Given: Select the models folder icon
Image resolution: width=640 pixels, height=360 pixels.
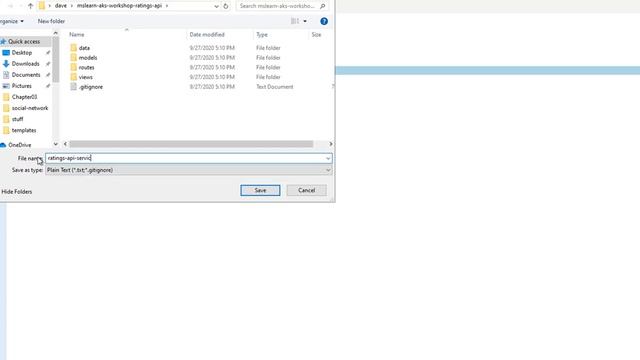Looking at the screenshot, I should coord(73,58).
